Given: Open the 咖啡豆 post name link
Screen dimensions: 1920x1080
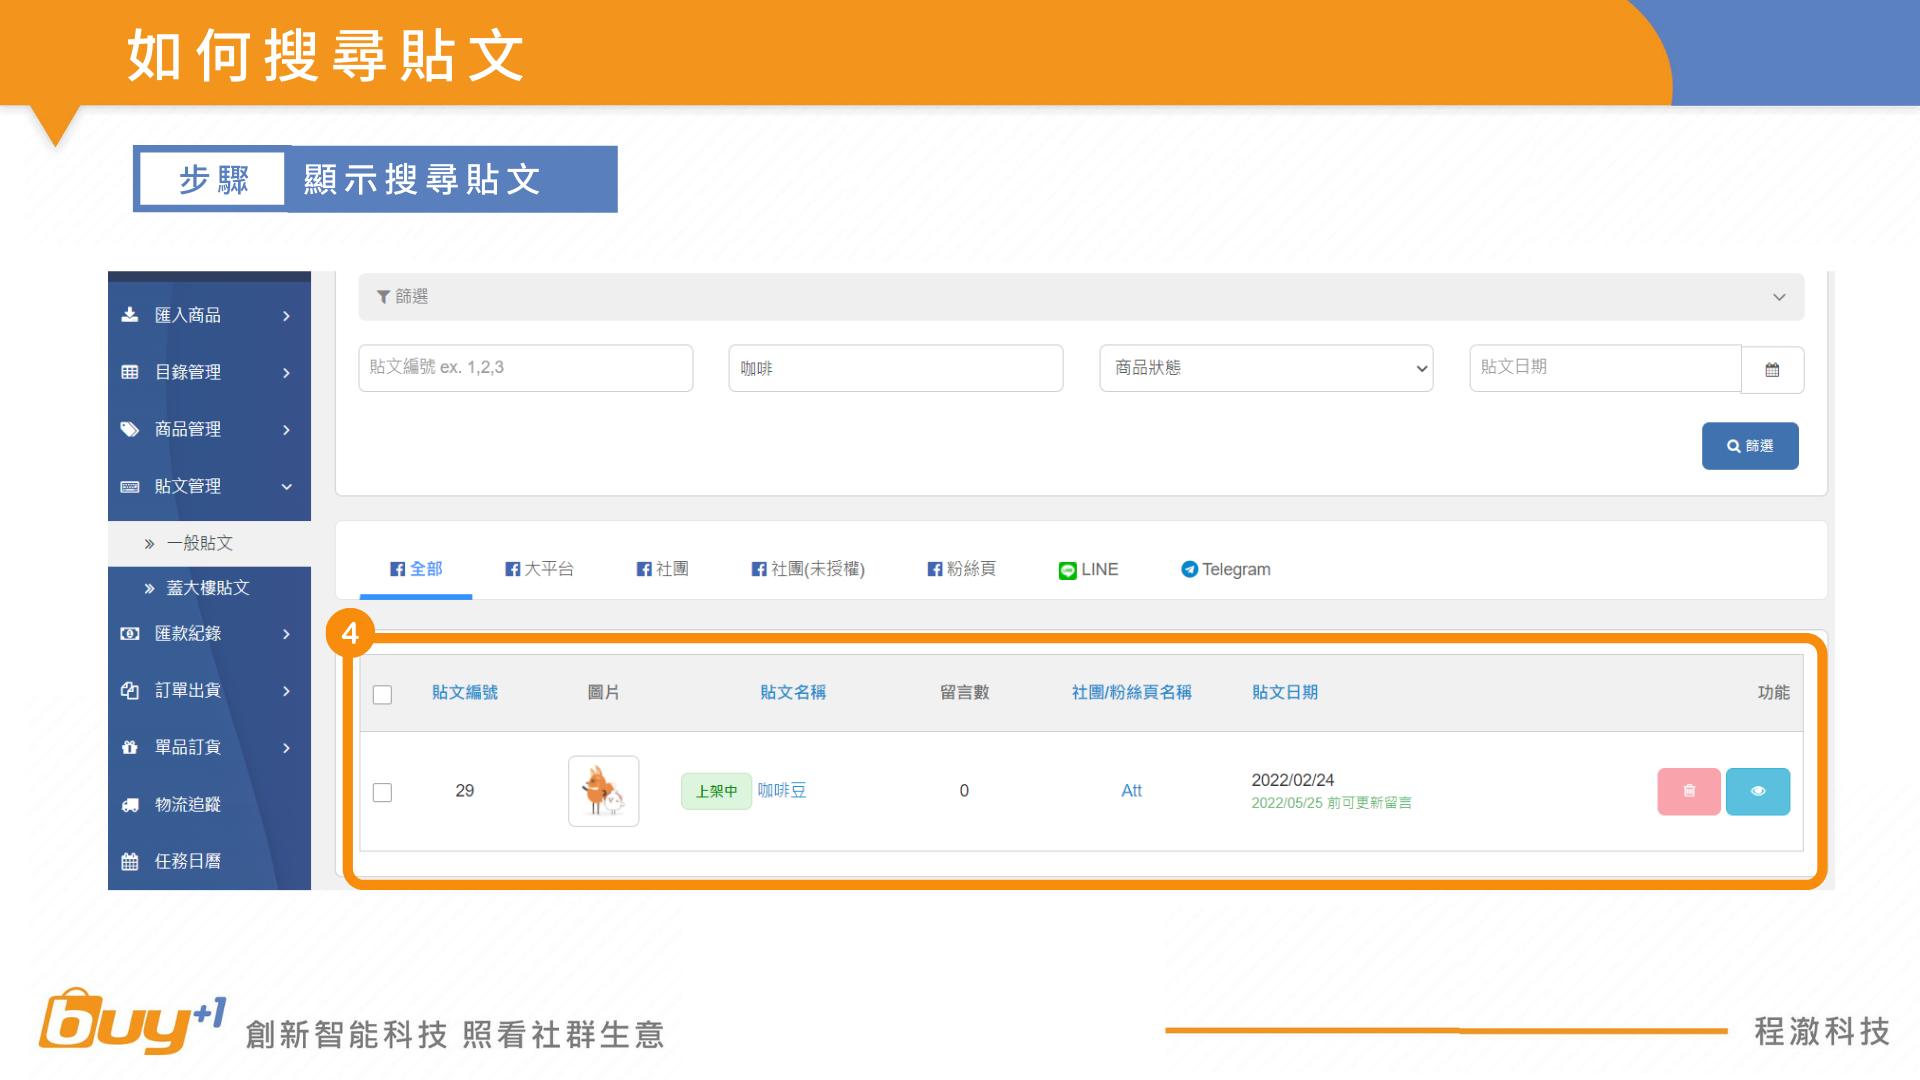Looking at the screenshot, I should [782, 790].
